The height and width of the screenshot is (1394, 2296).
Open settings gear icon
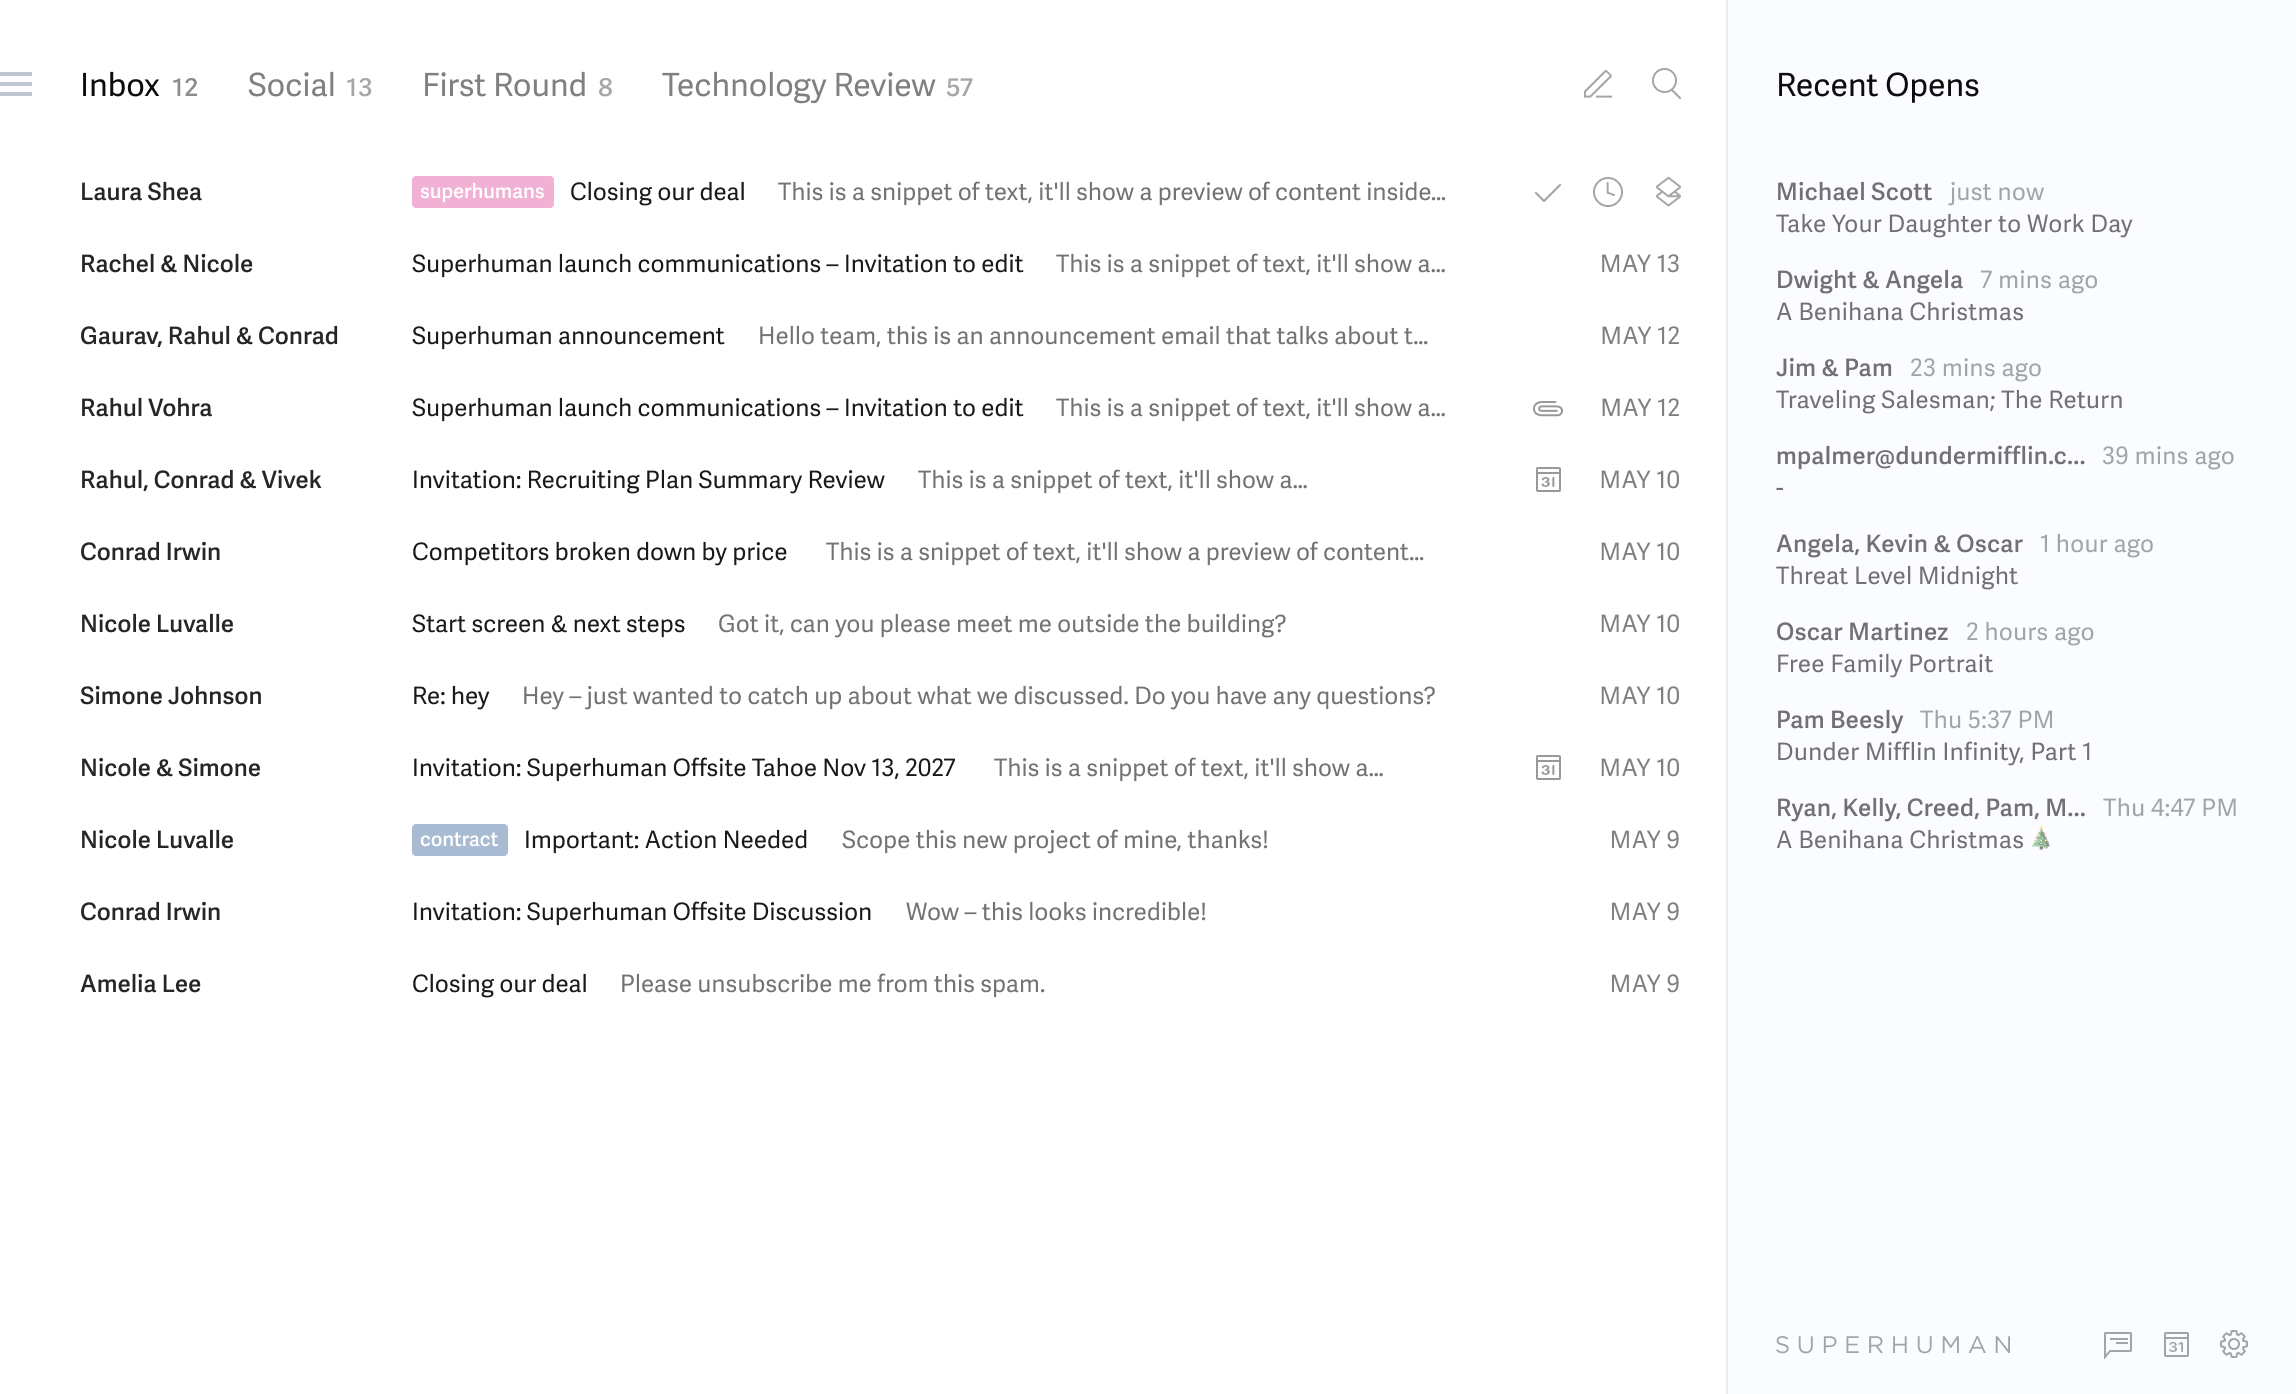click(x=2234, y=1344)
